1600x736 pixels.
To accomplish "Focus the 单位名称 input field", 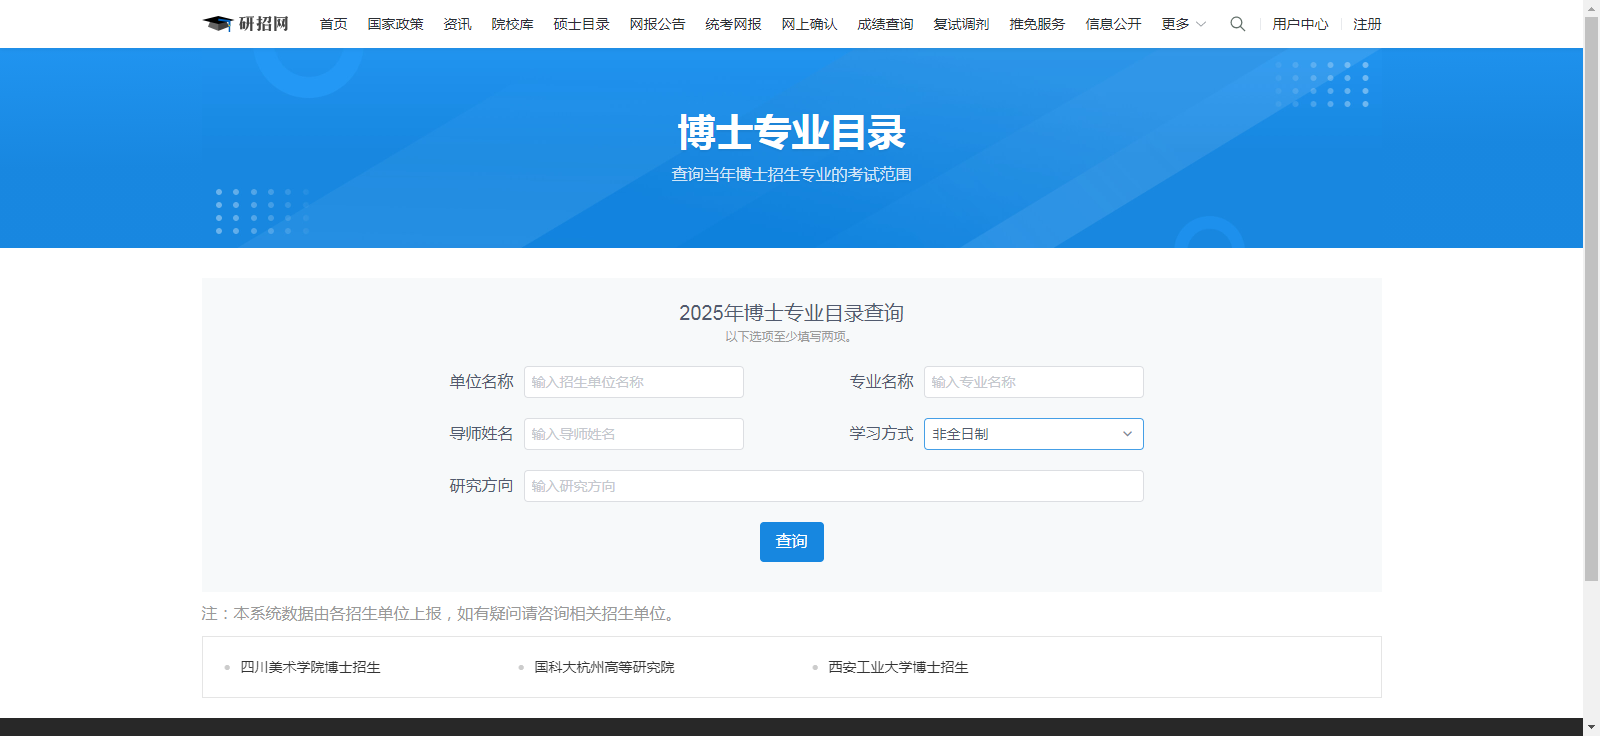I will pyautogui.click(x=633, y=382).
